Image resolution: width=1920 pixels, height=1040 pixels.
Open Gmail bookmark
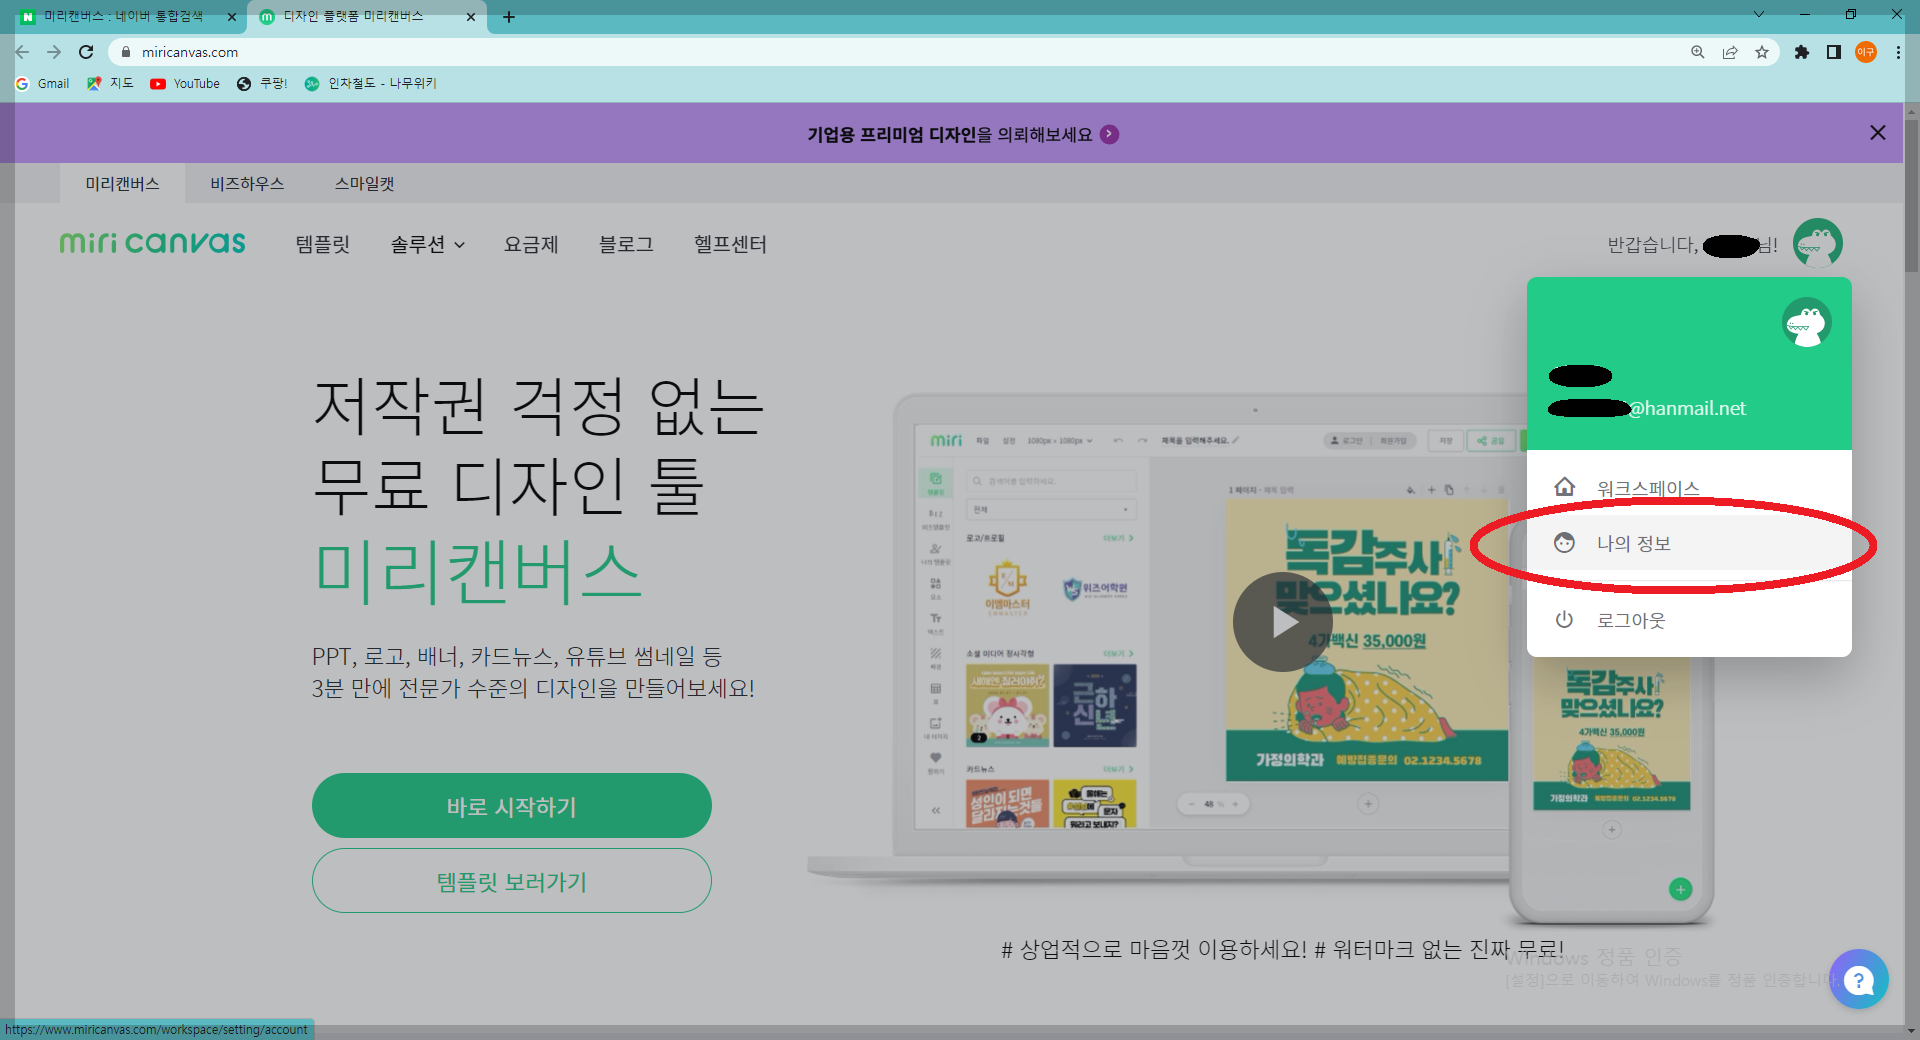(x=43, y=83)
